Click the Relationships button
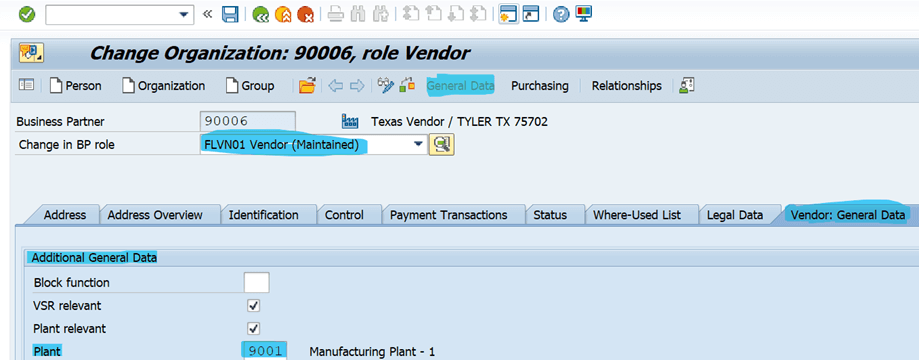 [x=627, y=86]
